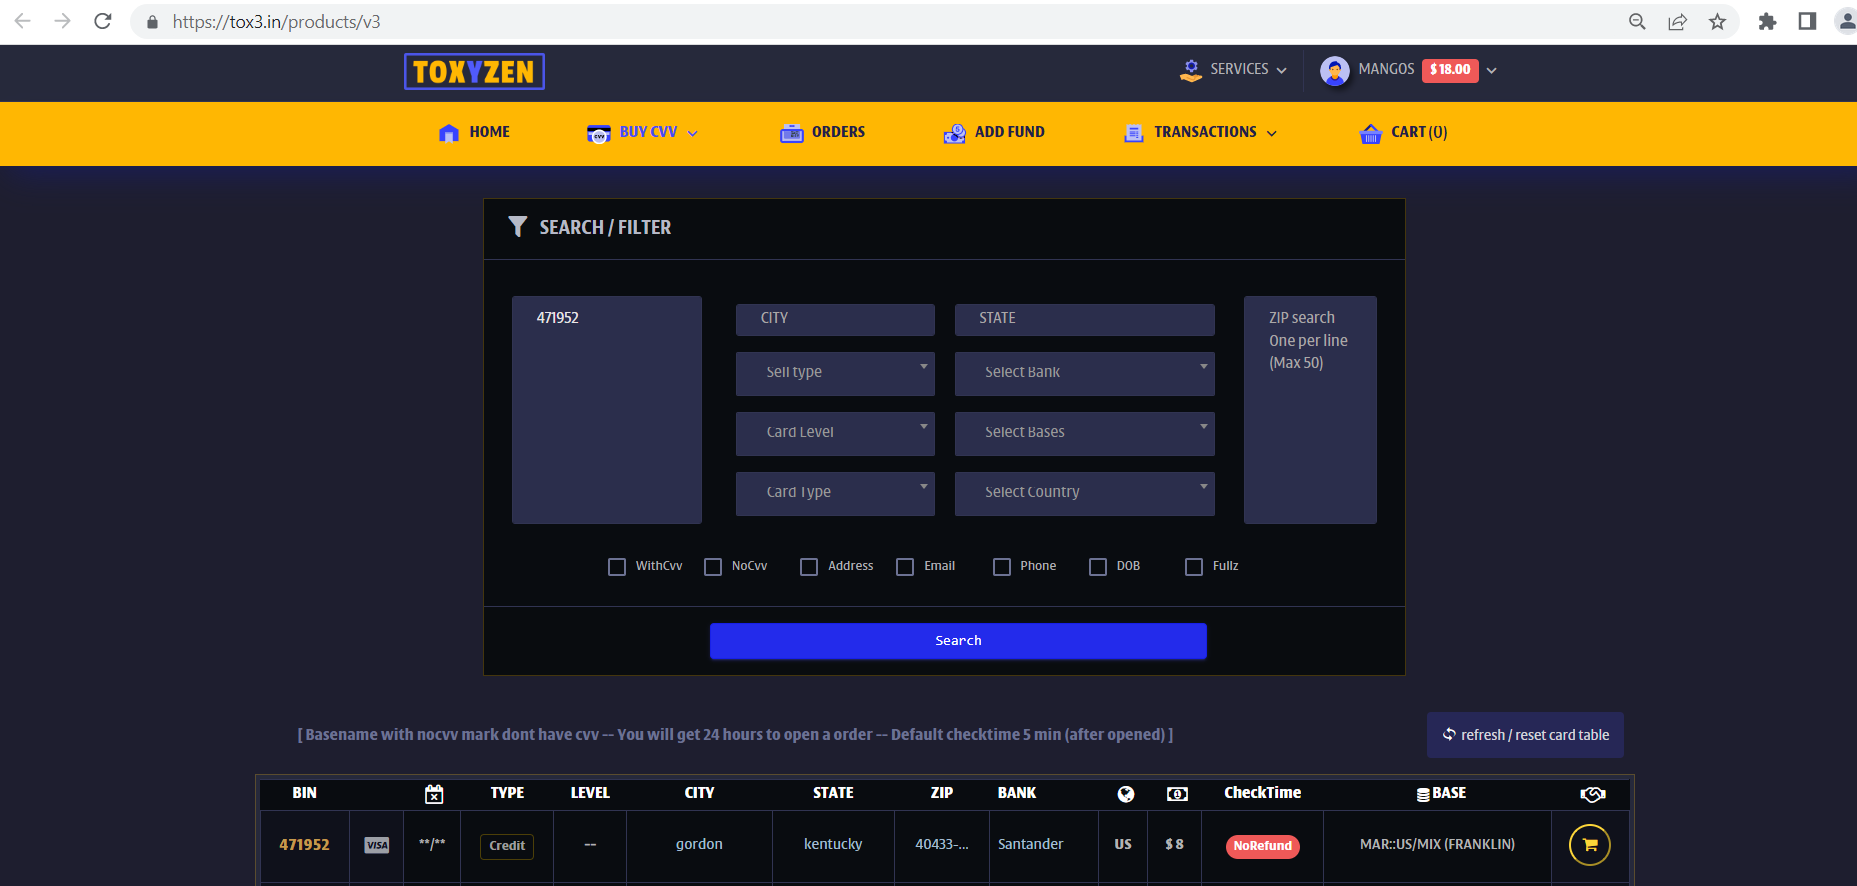Open the browser extensions puzzle icon
Viewport: 1857px width, 886px height.
1767,21
